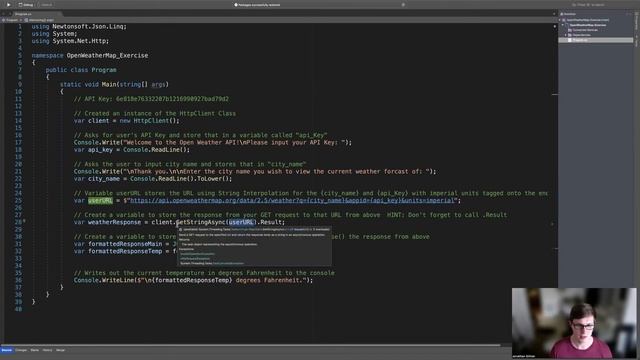
Task: Click the Run play button
Action: [x=8, y=5]
